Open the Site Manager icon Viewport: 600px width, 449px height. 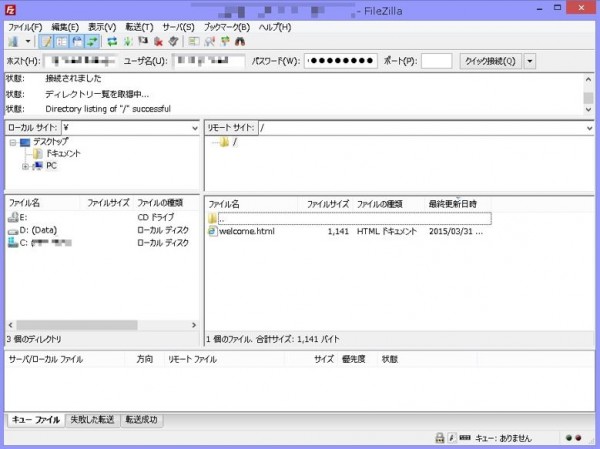13,41
